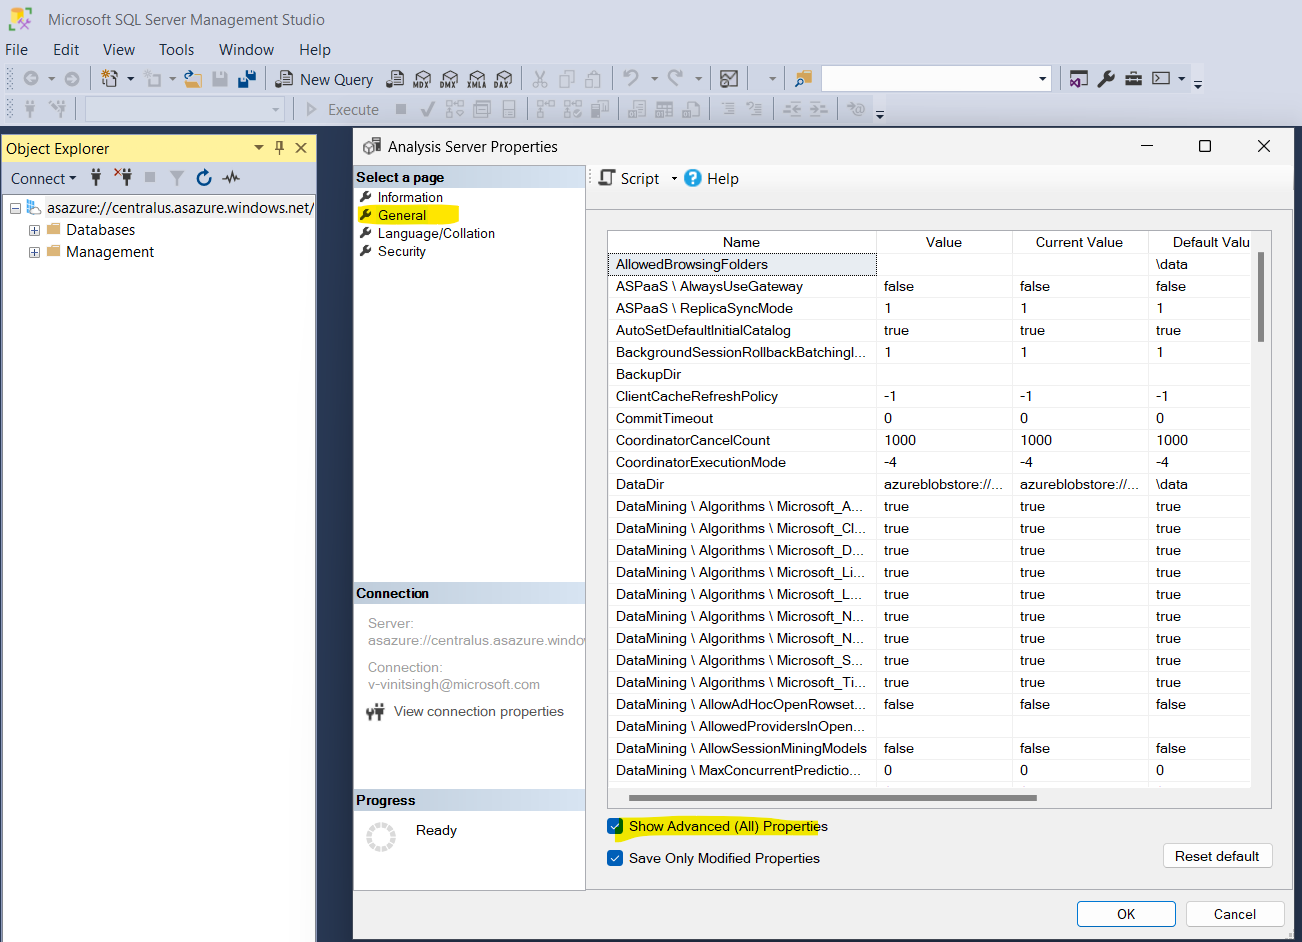Select the AllowedBrowsingFolders row
This screenshot has height=942, width=1302.
[929, 264]
